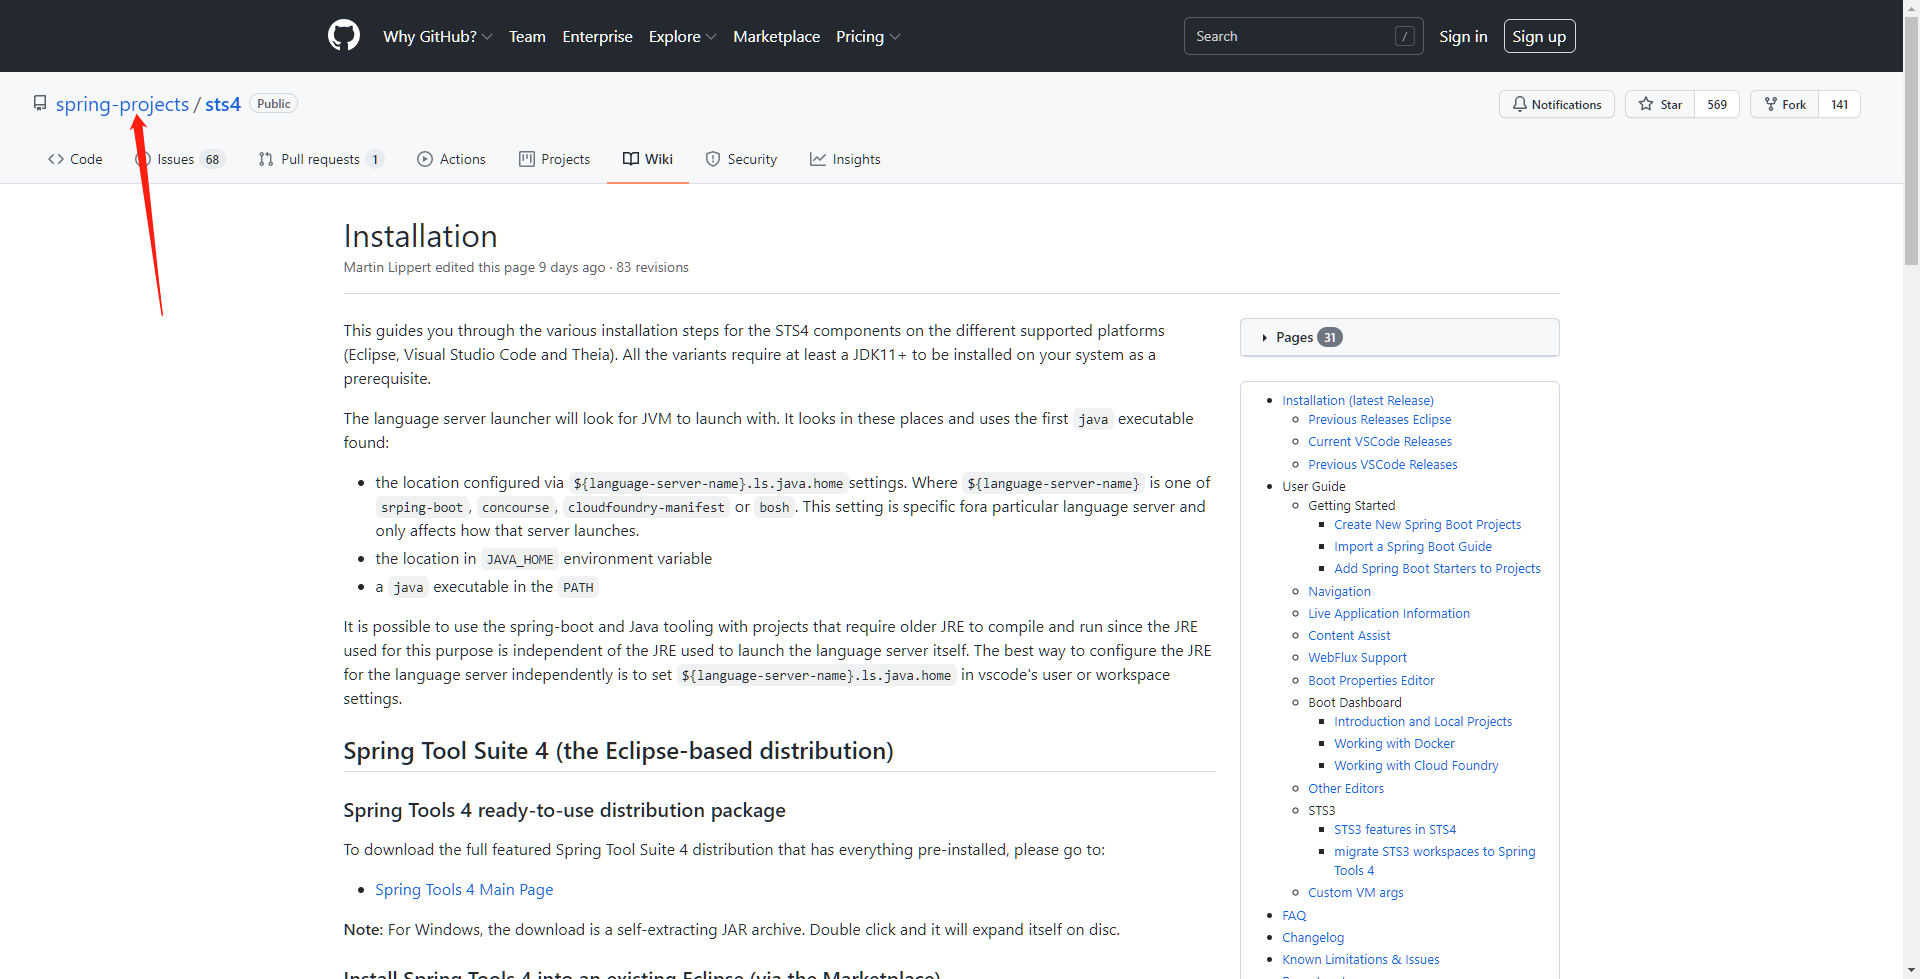The image size is (1920, 979).
Task: Open the WebFlux Support link
Action: pos(1357,657)
